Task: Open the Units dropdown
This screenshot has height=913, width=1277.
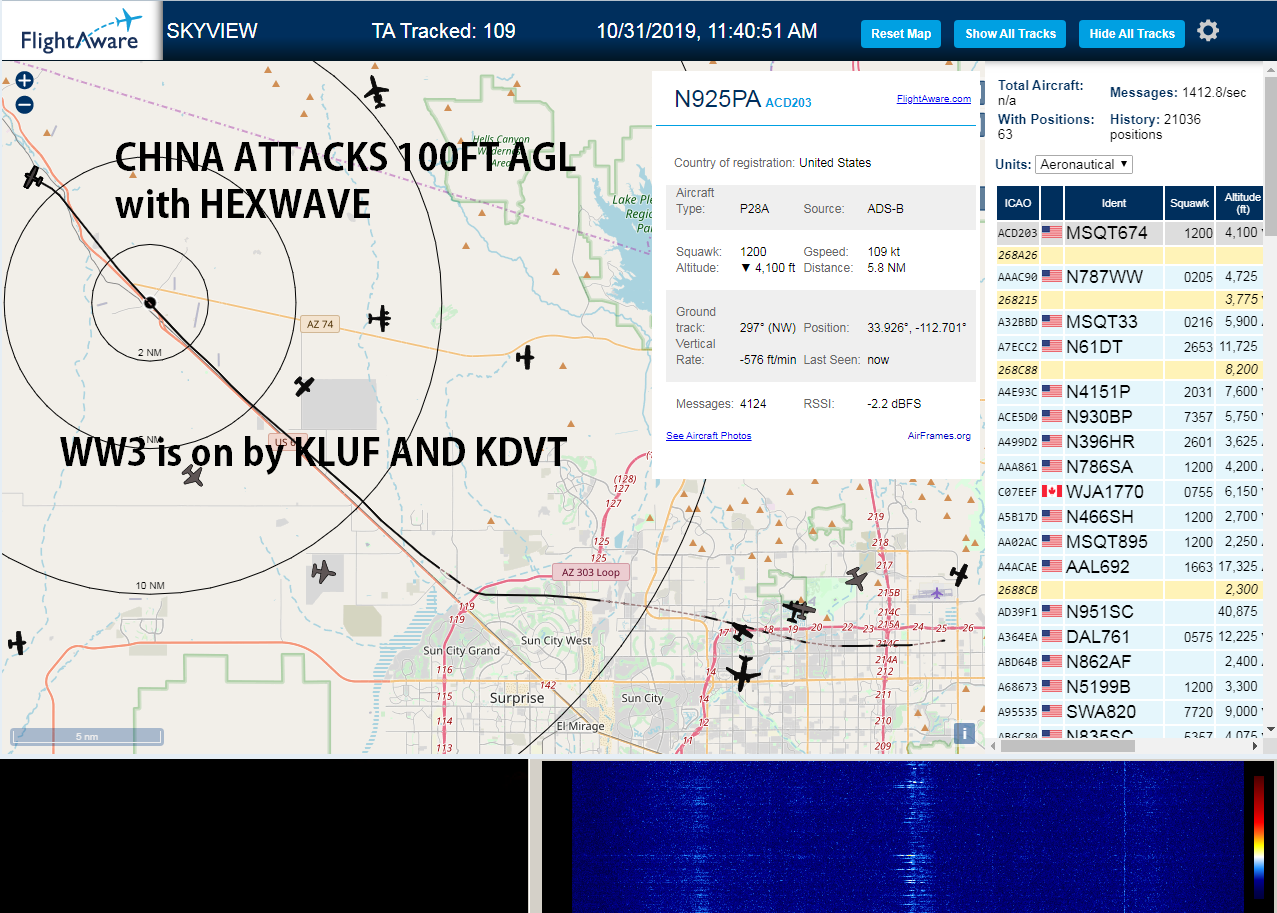Action: click(1084, 164)
